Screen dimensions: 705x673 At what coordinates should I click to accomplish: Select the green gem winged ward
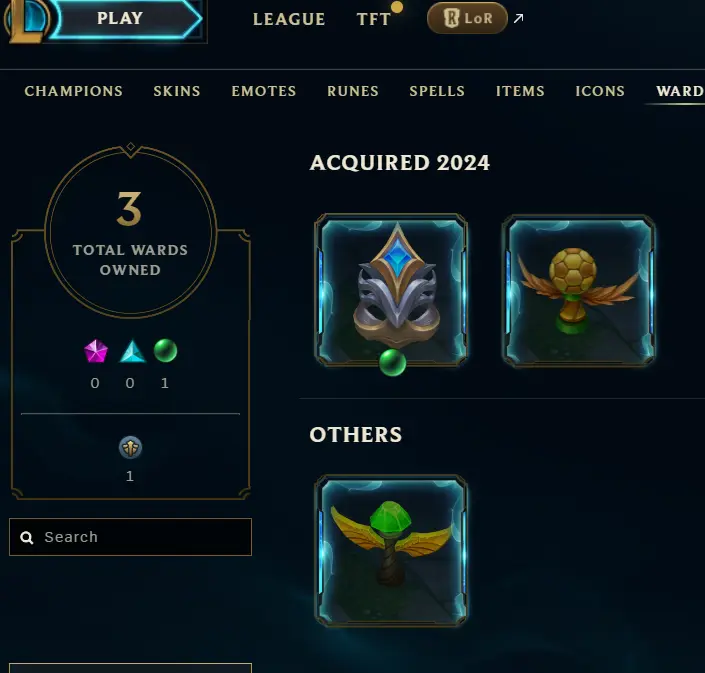(391, 551)
